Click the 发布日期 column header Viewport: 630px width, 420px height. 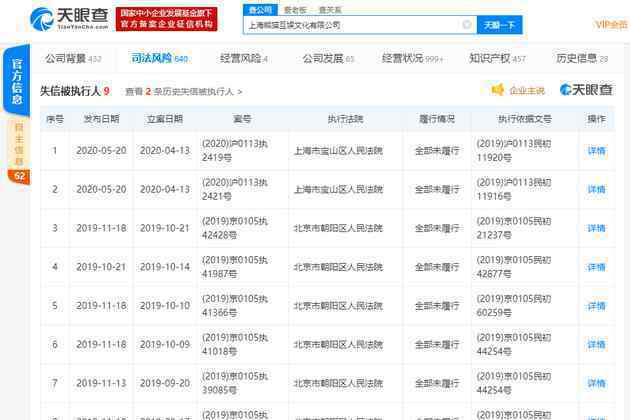coord(101,119)
